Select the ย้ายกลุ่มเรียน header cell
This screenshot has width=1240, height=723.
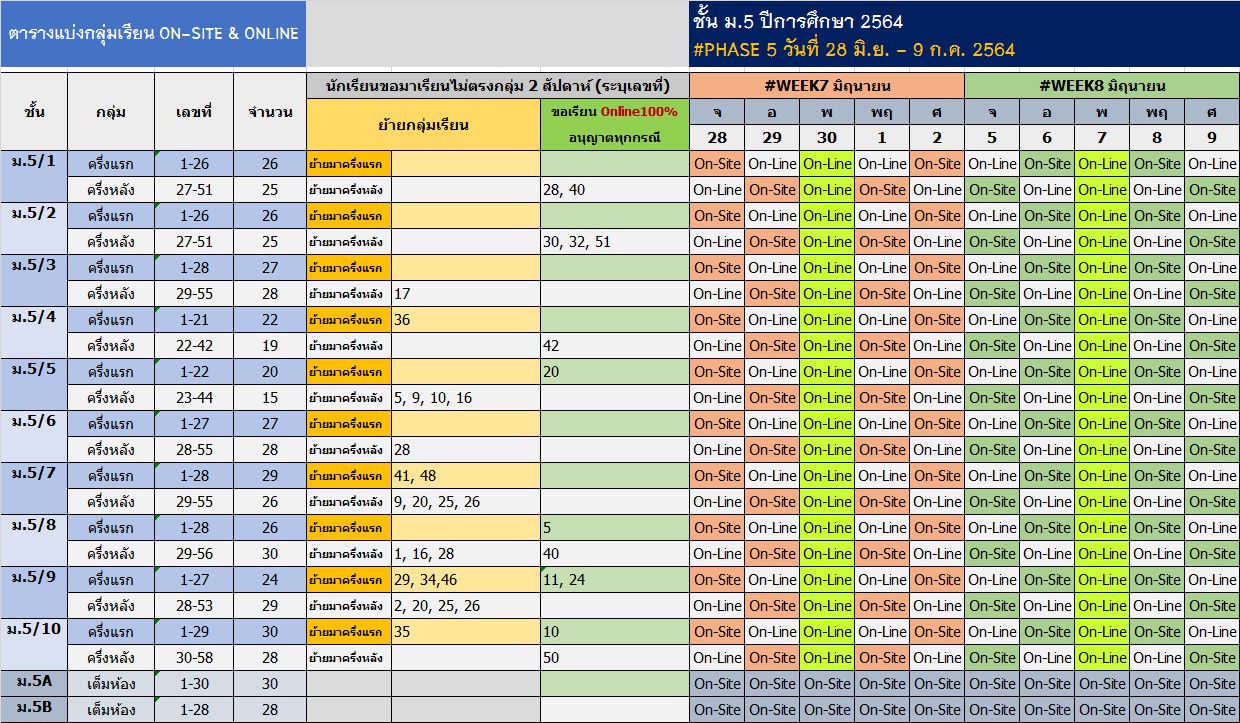coord(424,125)
